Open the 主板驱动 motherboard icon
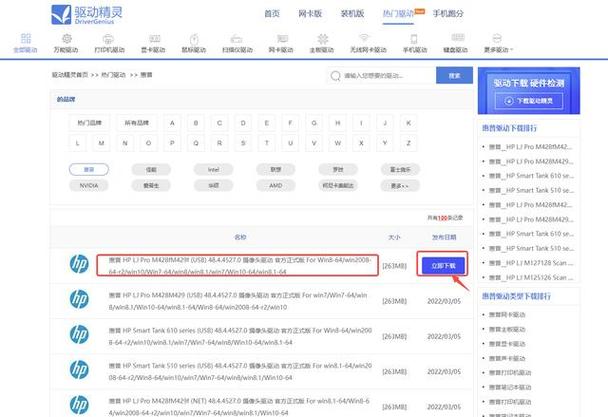 tap(323, 39)
